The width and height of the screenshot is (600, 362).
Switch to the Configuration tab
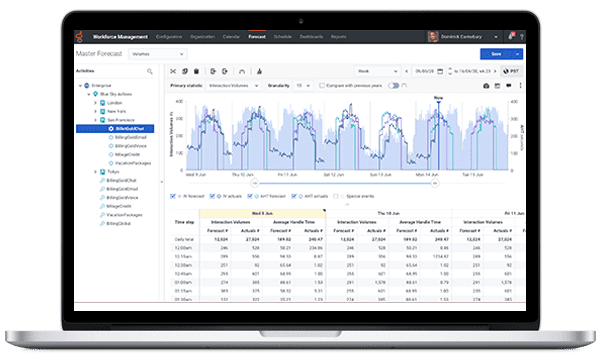(x=169, y=37)
